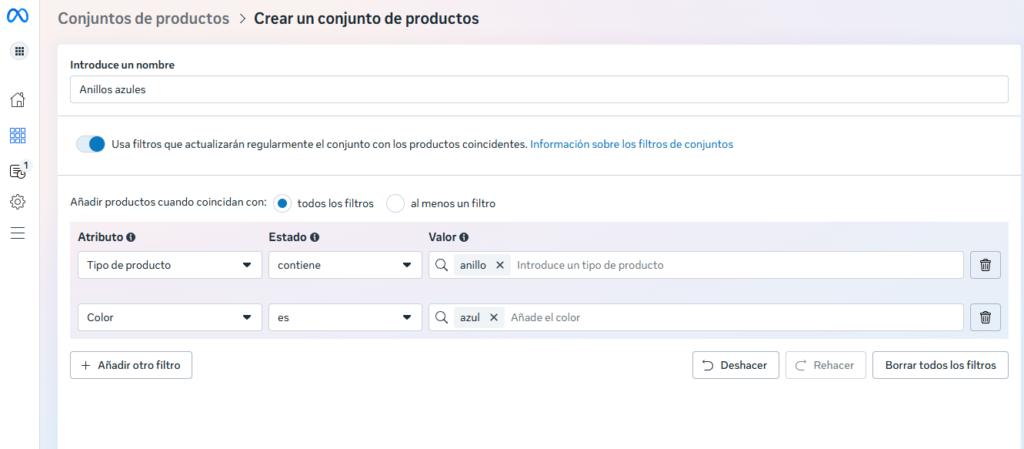1024x449 pixels.
Task: Open the notifications icon with badge 1
Action: (x=18, y=171)
